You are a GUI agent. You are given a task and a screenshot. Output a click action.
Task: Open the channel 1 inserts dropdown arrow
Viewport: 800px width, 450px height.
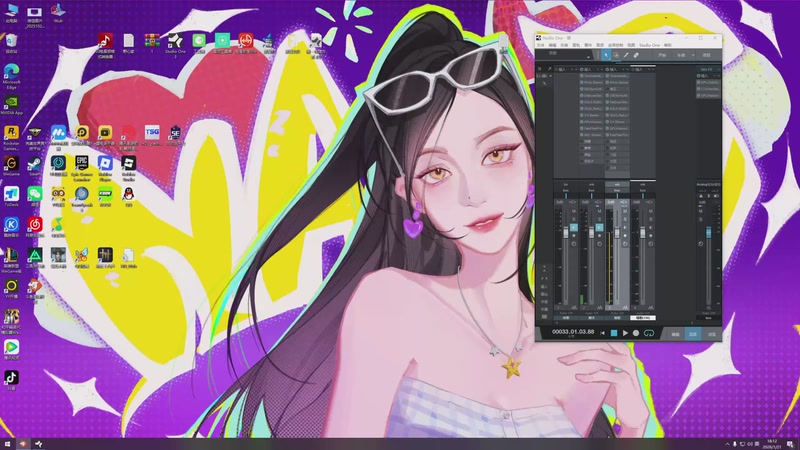[572, 69]
